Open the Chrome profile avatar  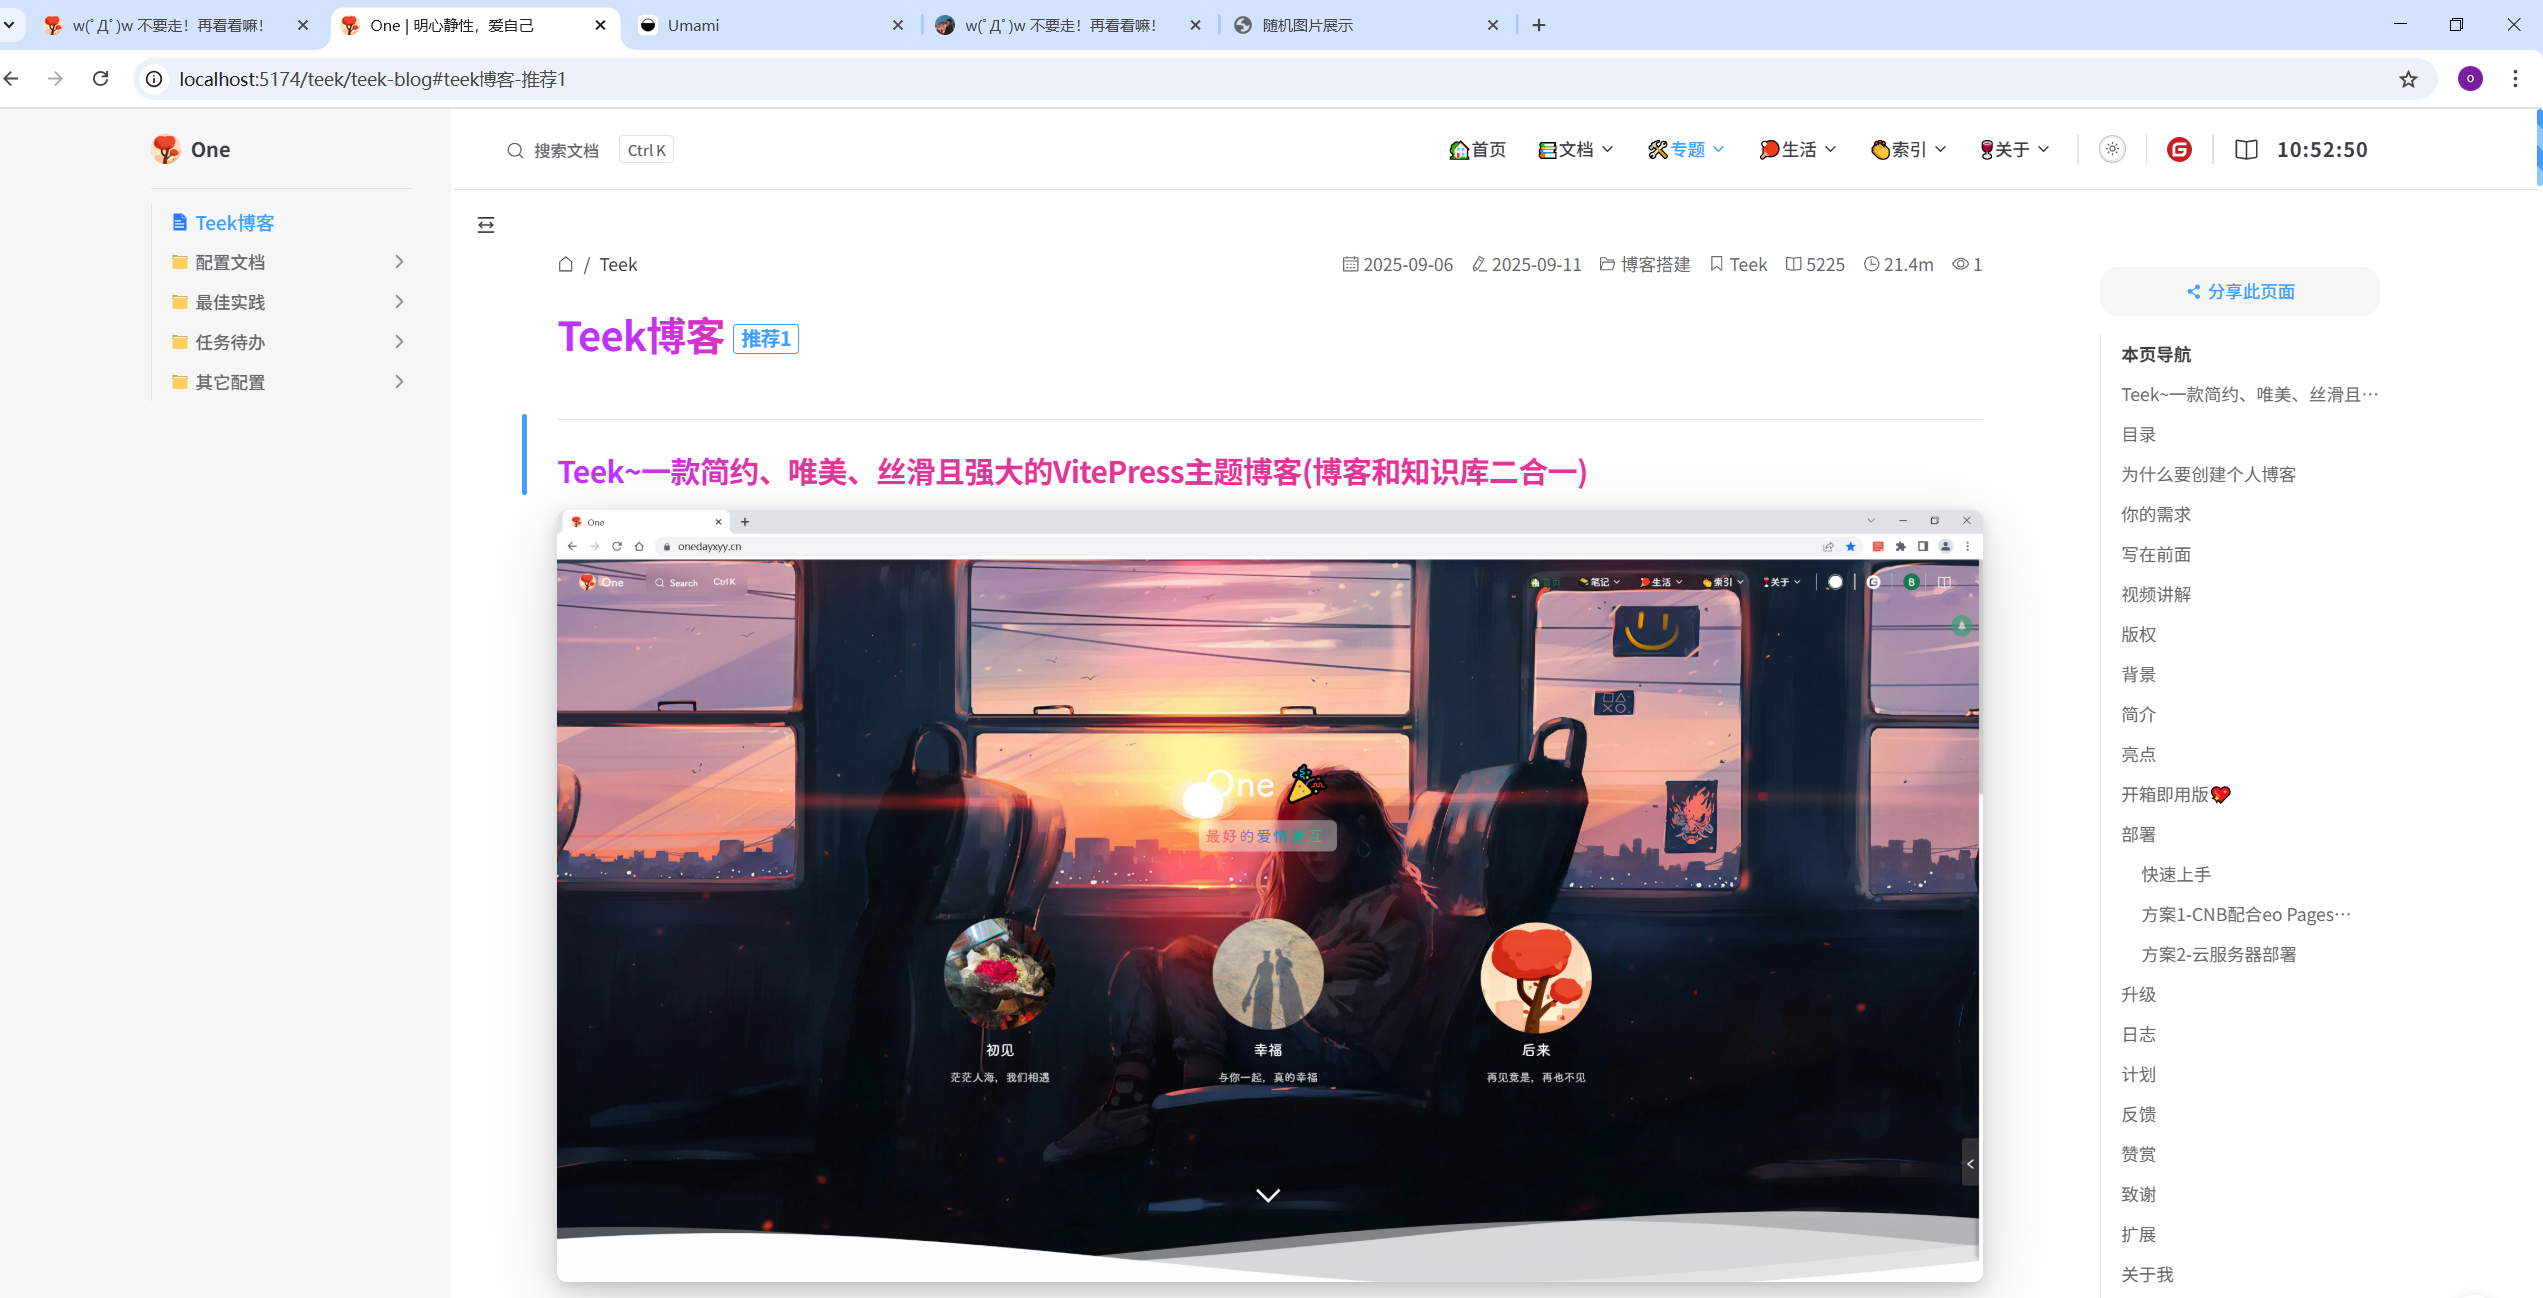2470,79
